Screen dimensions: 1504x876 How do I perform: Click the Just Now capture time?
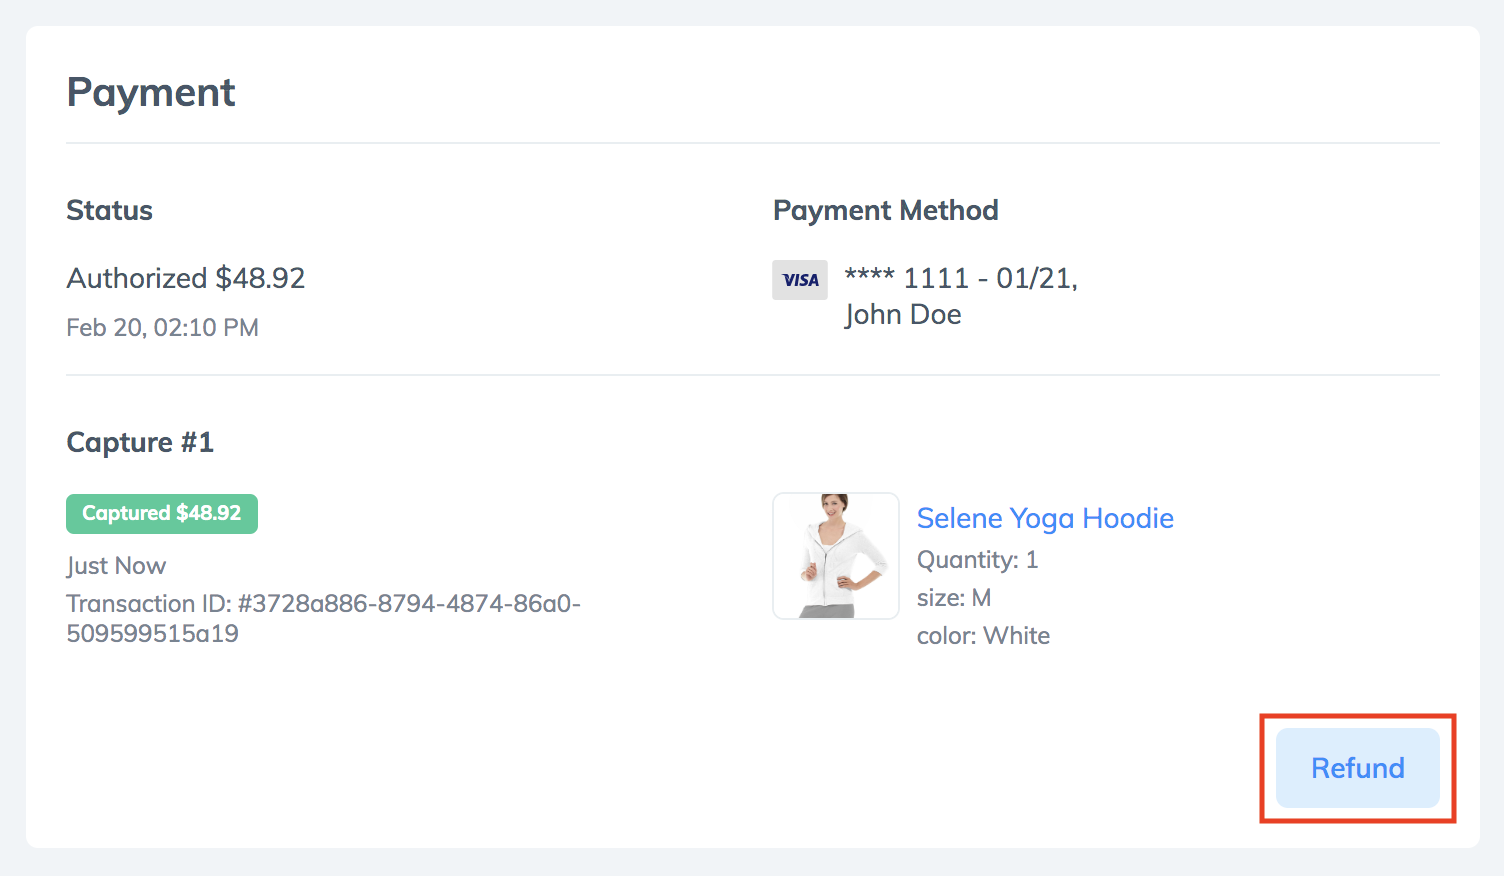(x=116, y=566)
